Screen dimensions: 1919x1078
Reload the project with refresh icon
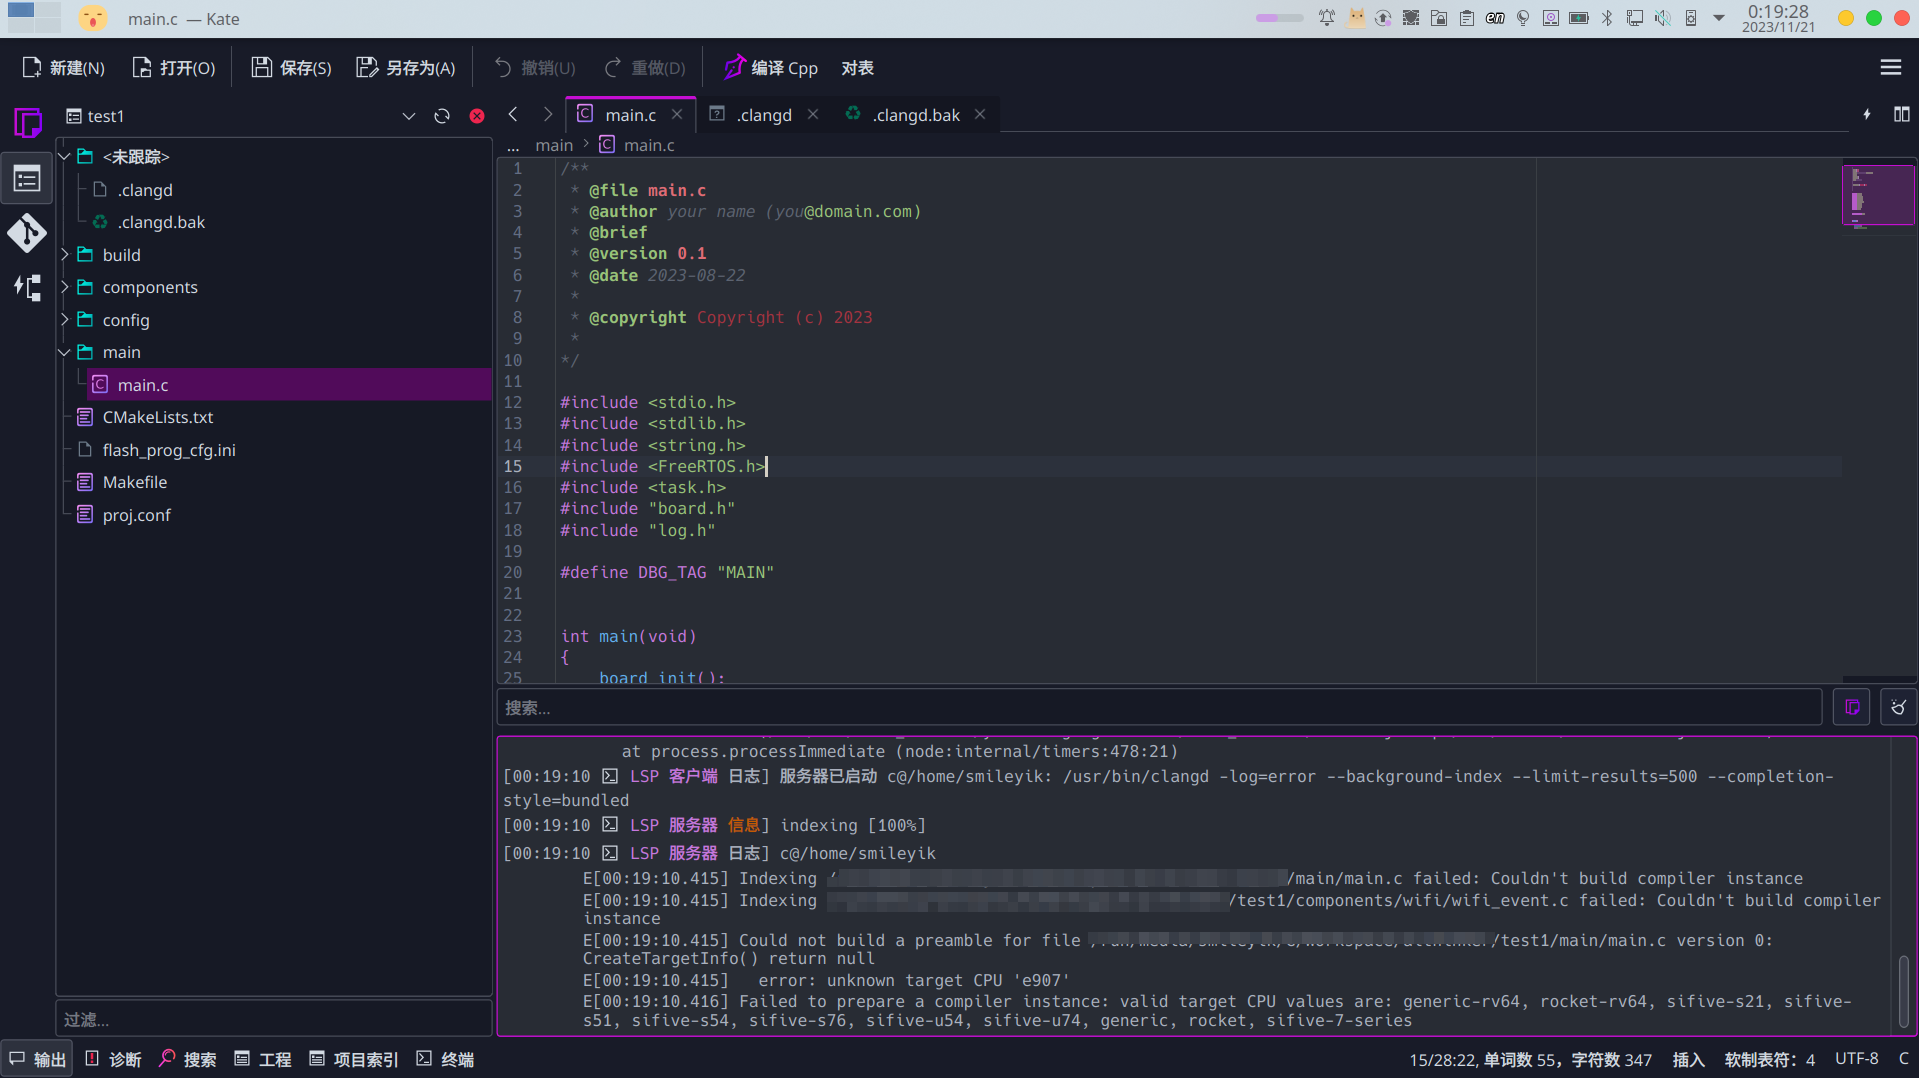pos(442,116)
